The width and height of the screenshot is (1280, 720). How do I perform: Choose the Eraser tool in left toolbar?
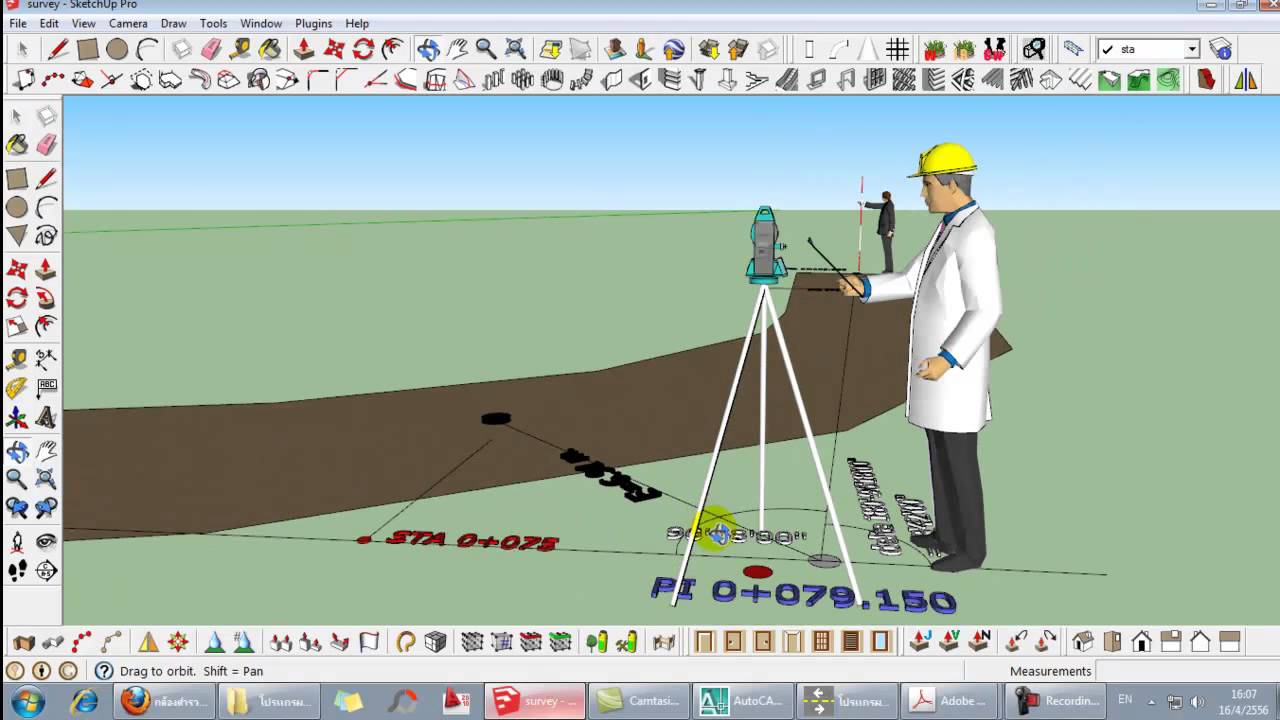click(46, 147)
